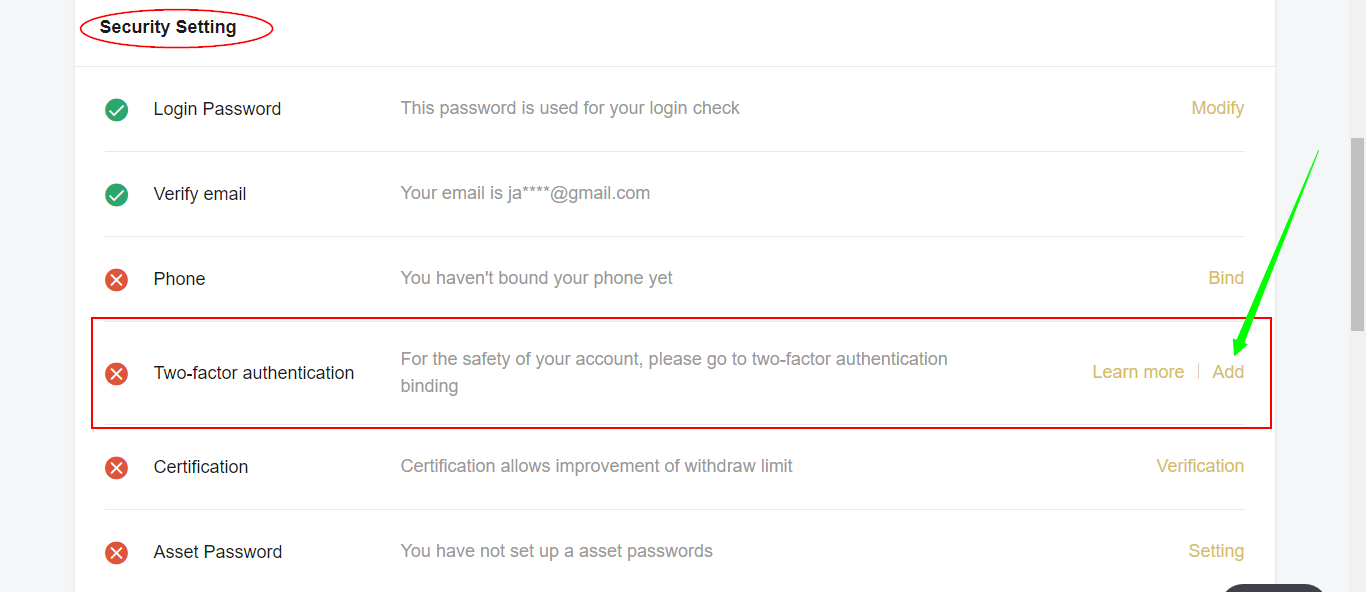The height and width of the screenshot is (592, 1366).
Task: Click the dark floating button at bottom right
Action: (x=1273, y=588)
